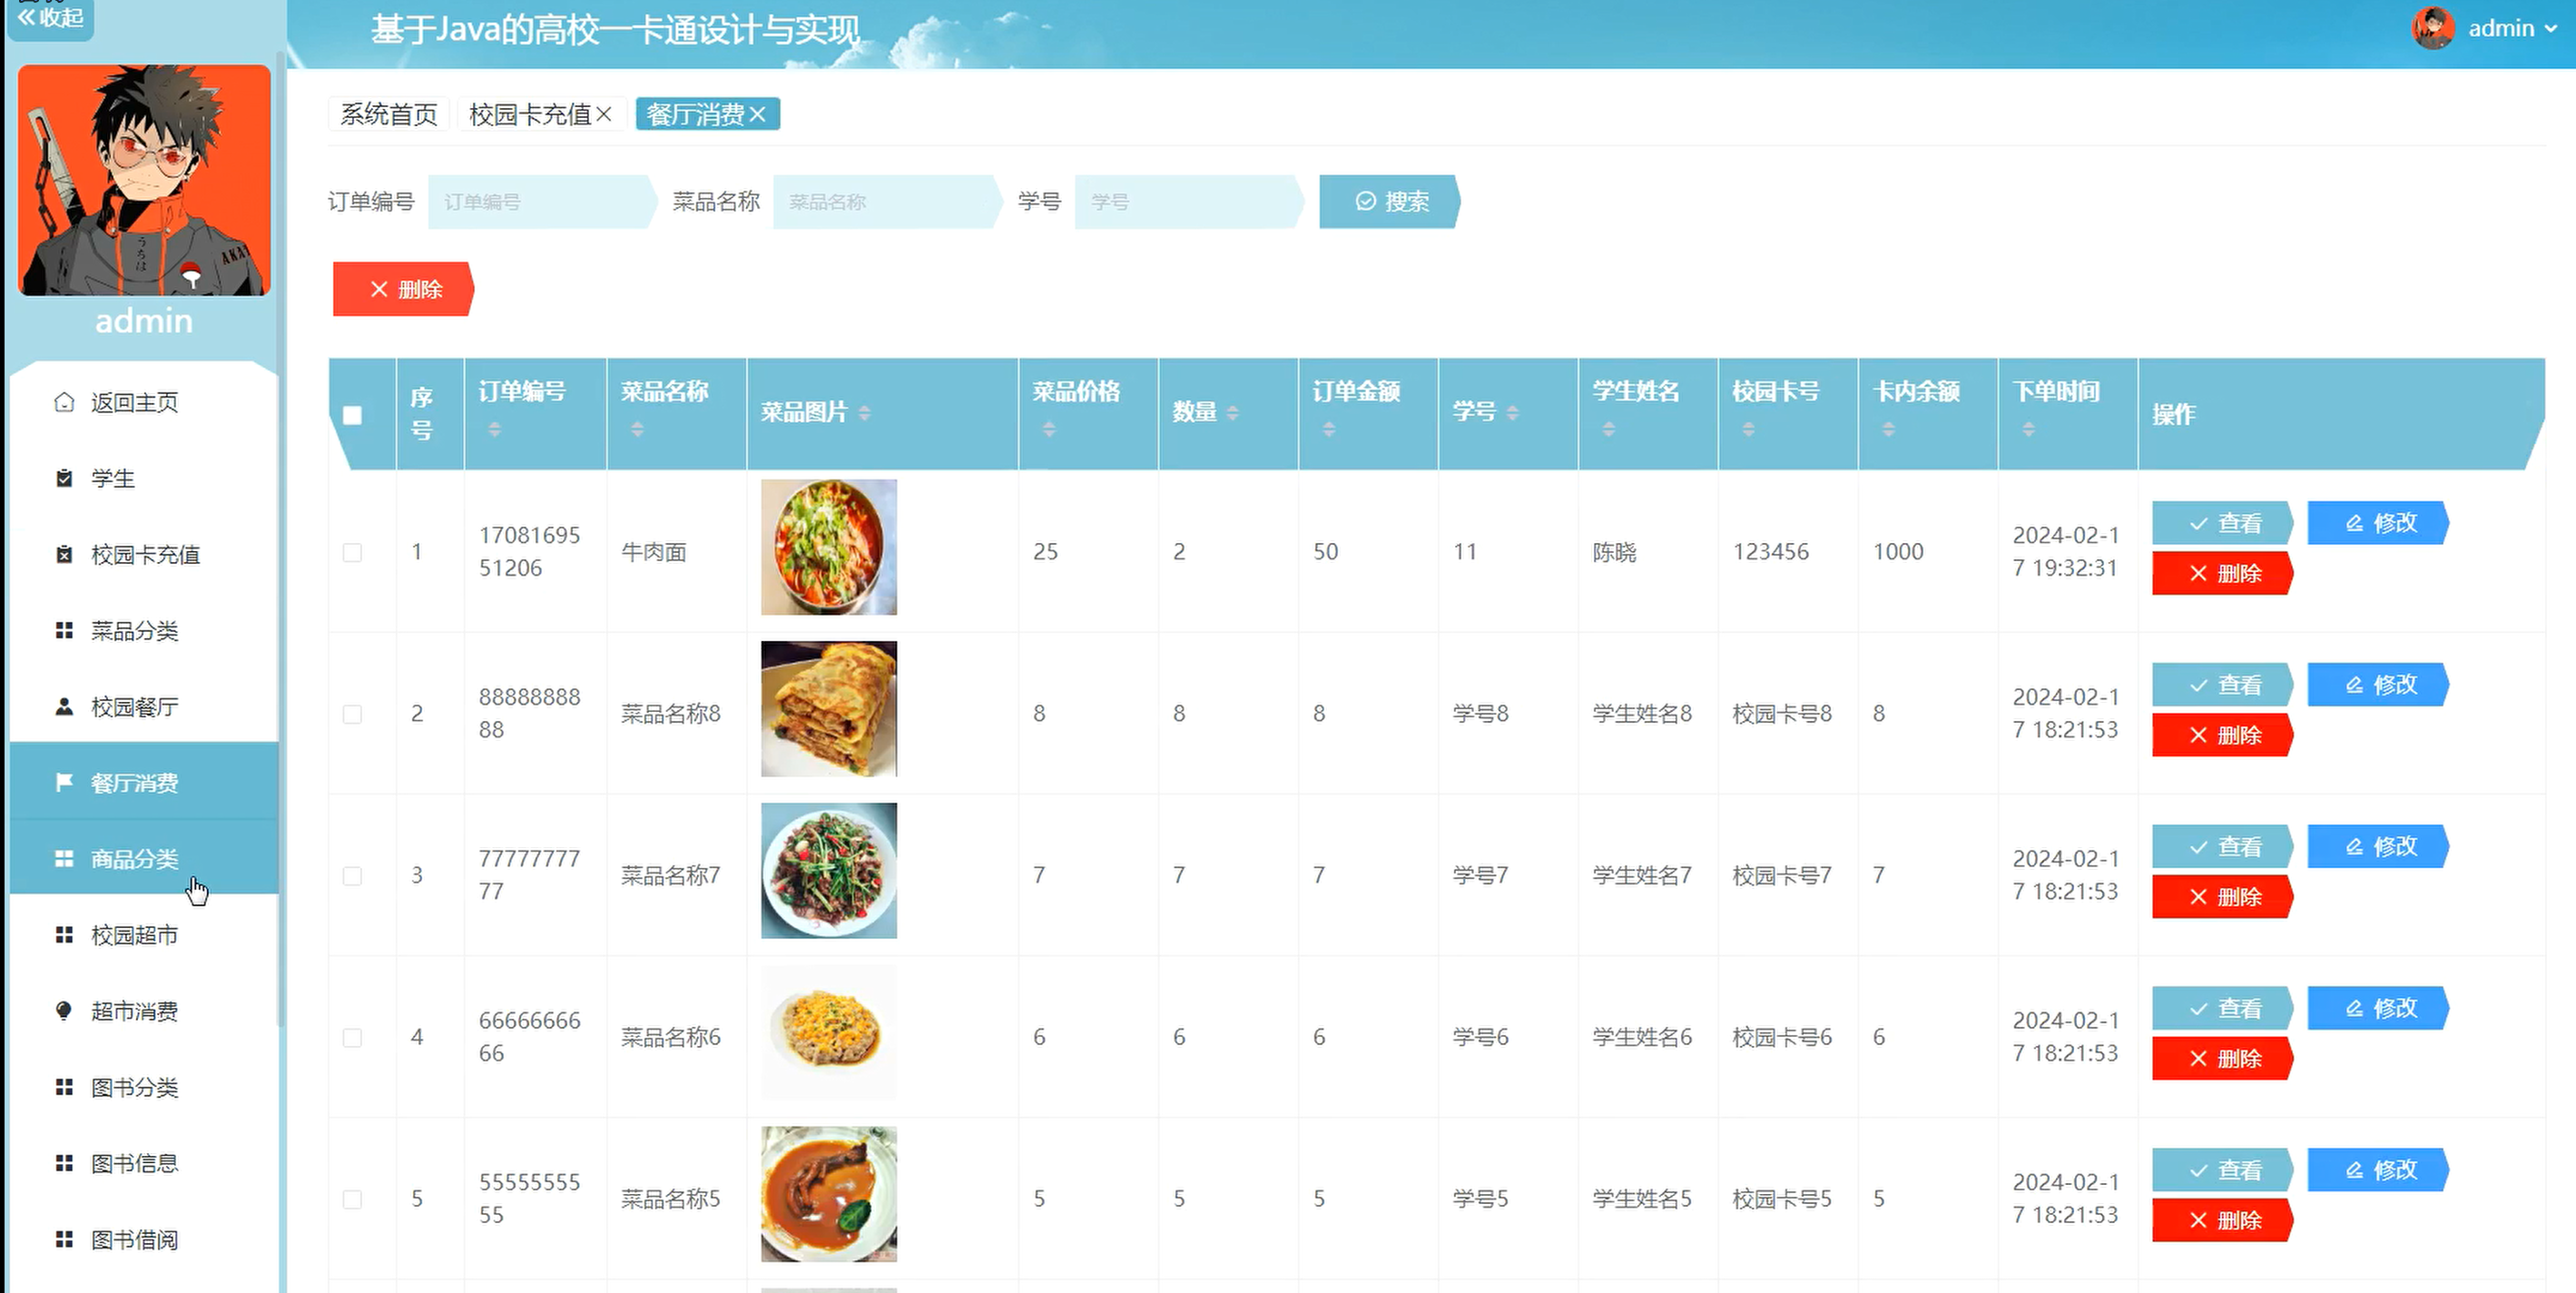This screenshot has height=1293, width=2576.
Task: Close the 餐厅消费 tab with its X
Action: tap(757, 115)
